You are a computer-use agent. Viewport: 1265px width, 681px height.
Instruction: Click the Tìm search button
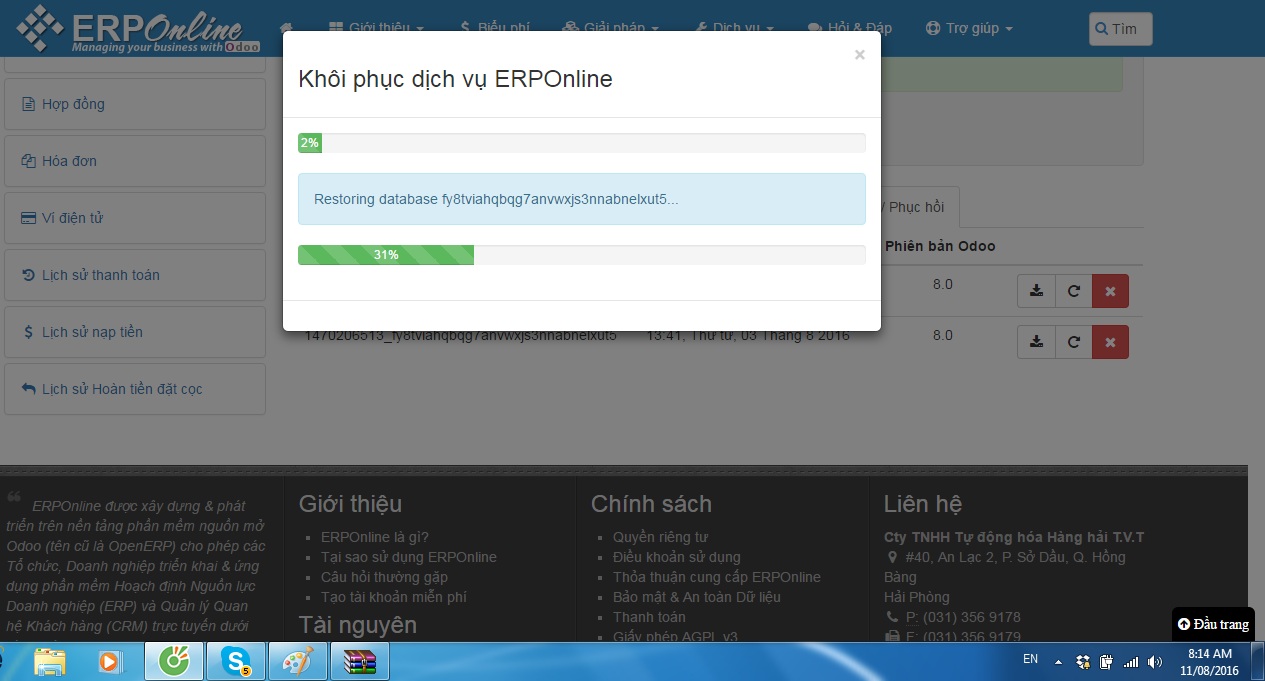(1120, 29)
